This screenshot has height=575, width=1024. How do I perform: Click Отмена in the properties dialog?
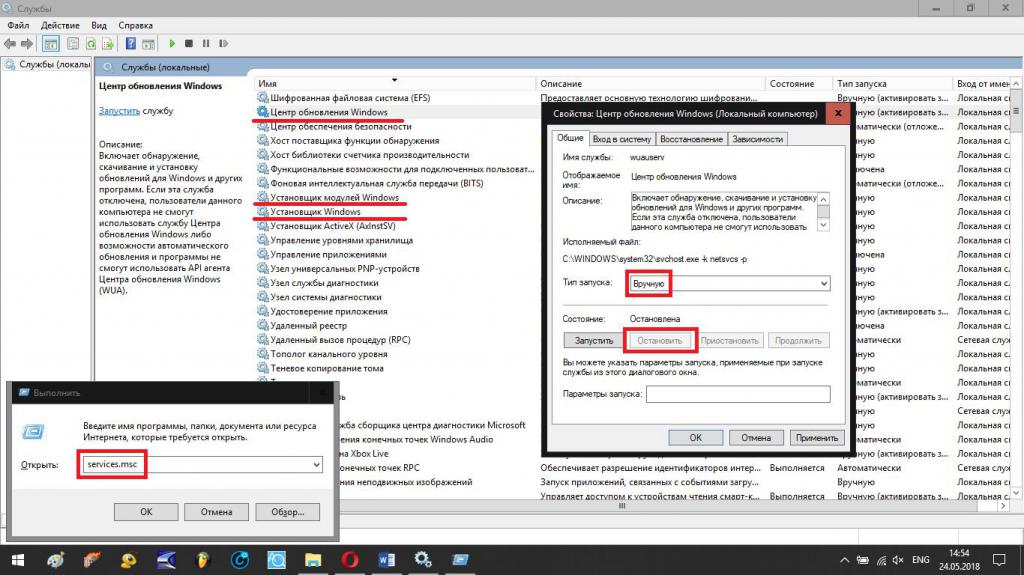coord(756,438)
